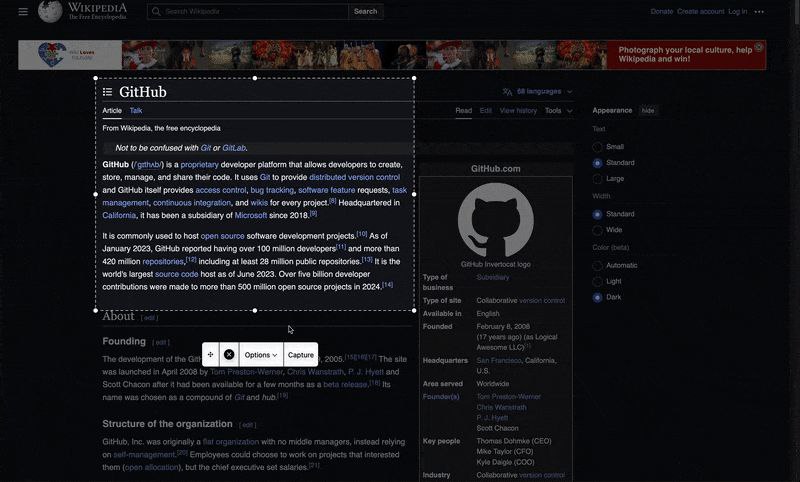Click the Wikipedia globe logo
The width and height of the screenshot is (800, 482).
pos(50,11)
